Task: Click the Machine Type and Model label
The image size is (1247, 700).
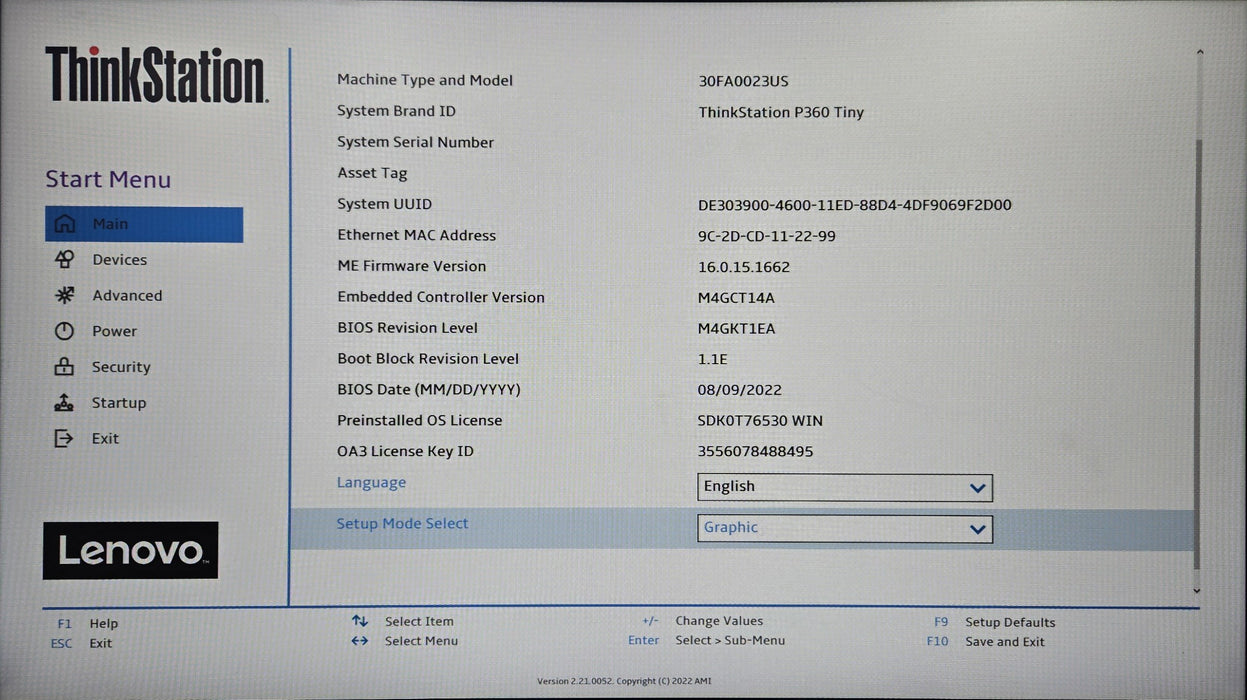Action: pyautogui.click(x=425, y=80)
